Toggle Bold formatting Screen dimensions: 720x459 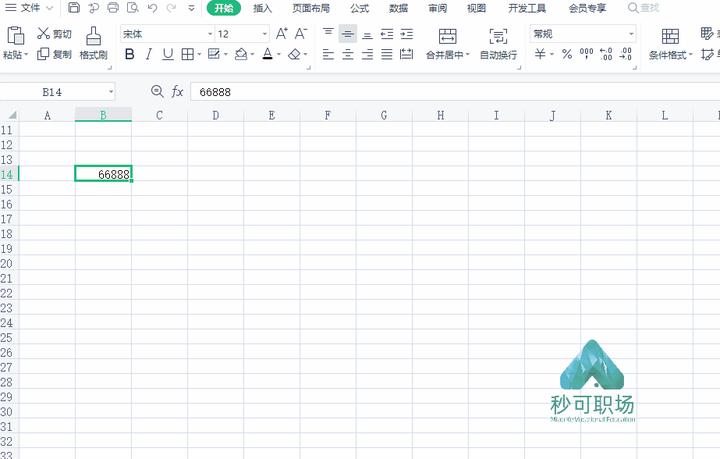coord(129,55)
